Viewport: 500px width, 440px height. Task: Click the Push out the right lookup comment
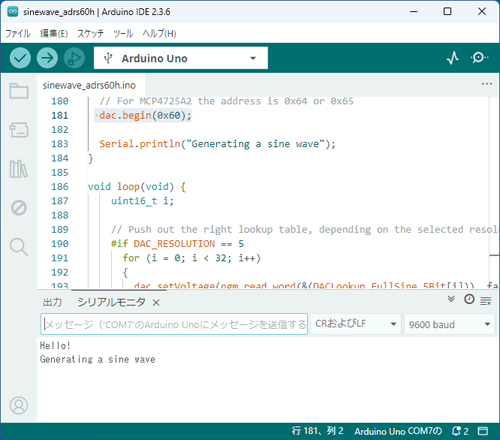304,229
